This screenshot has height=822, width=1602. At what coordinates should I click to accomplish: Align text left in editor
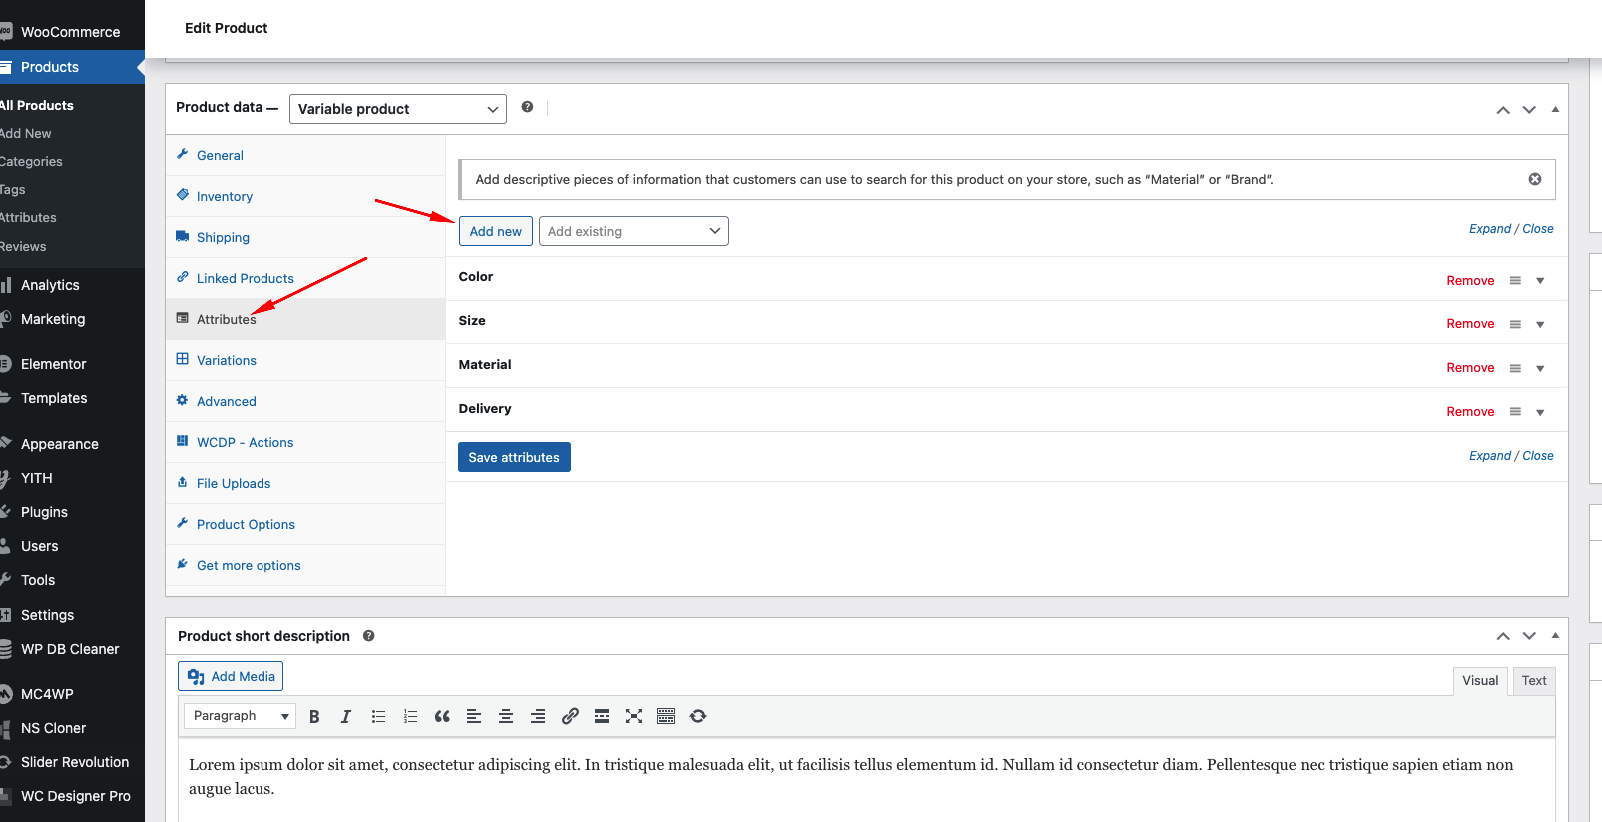point(474,716)
